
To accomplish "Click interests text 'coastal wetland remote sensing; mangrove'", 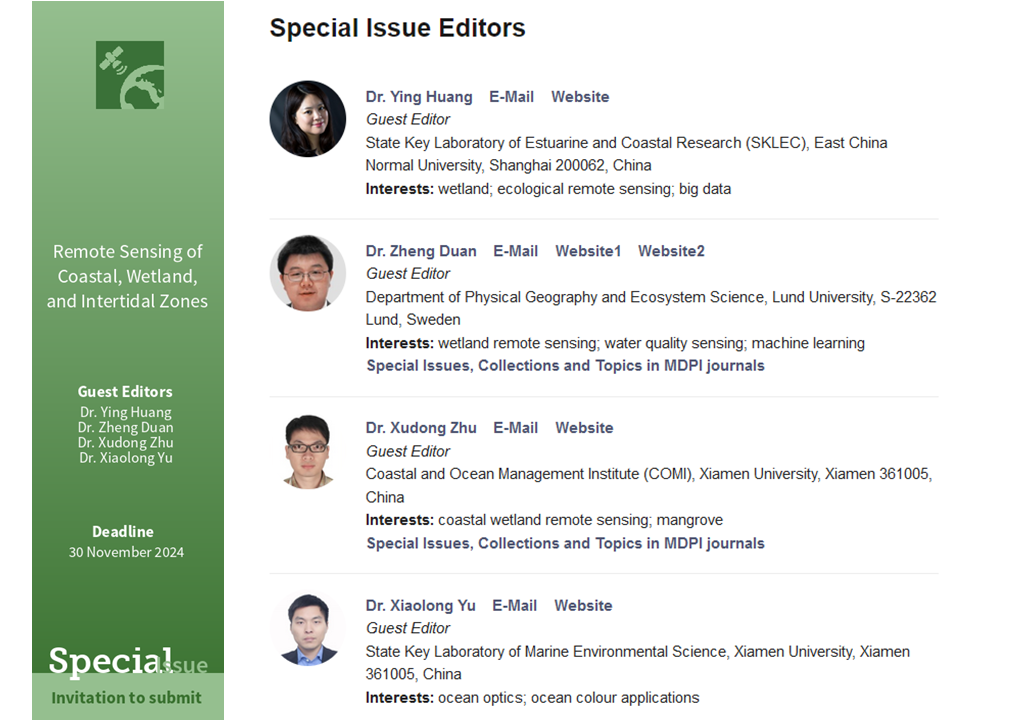I will point(580,520).
